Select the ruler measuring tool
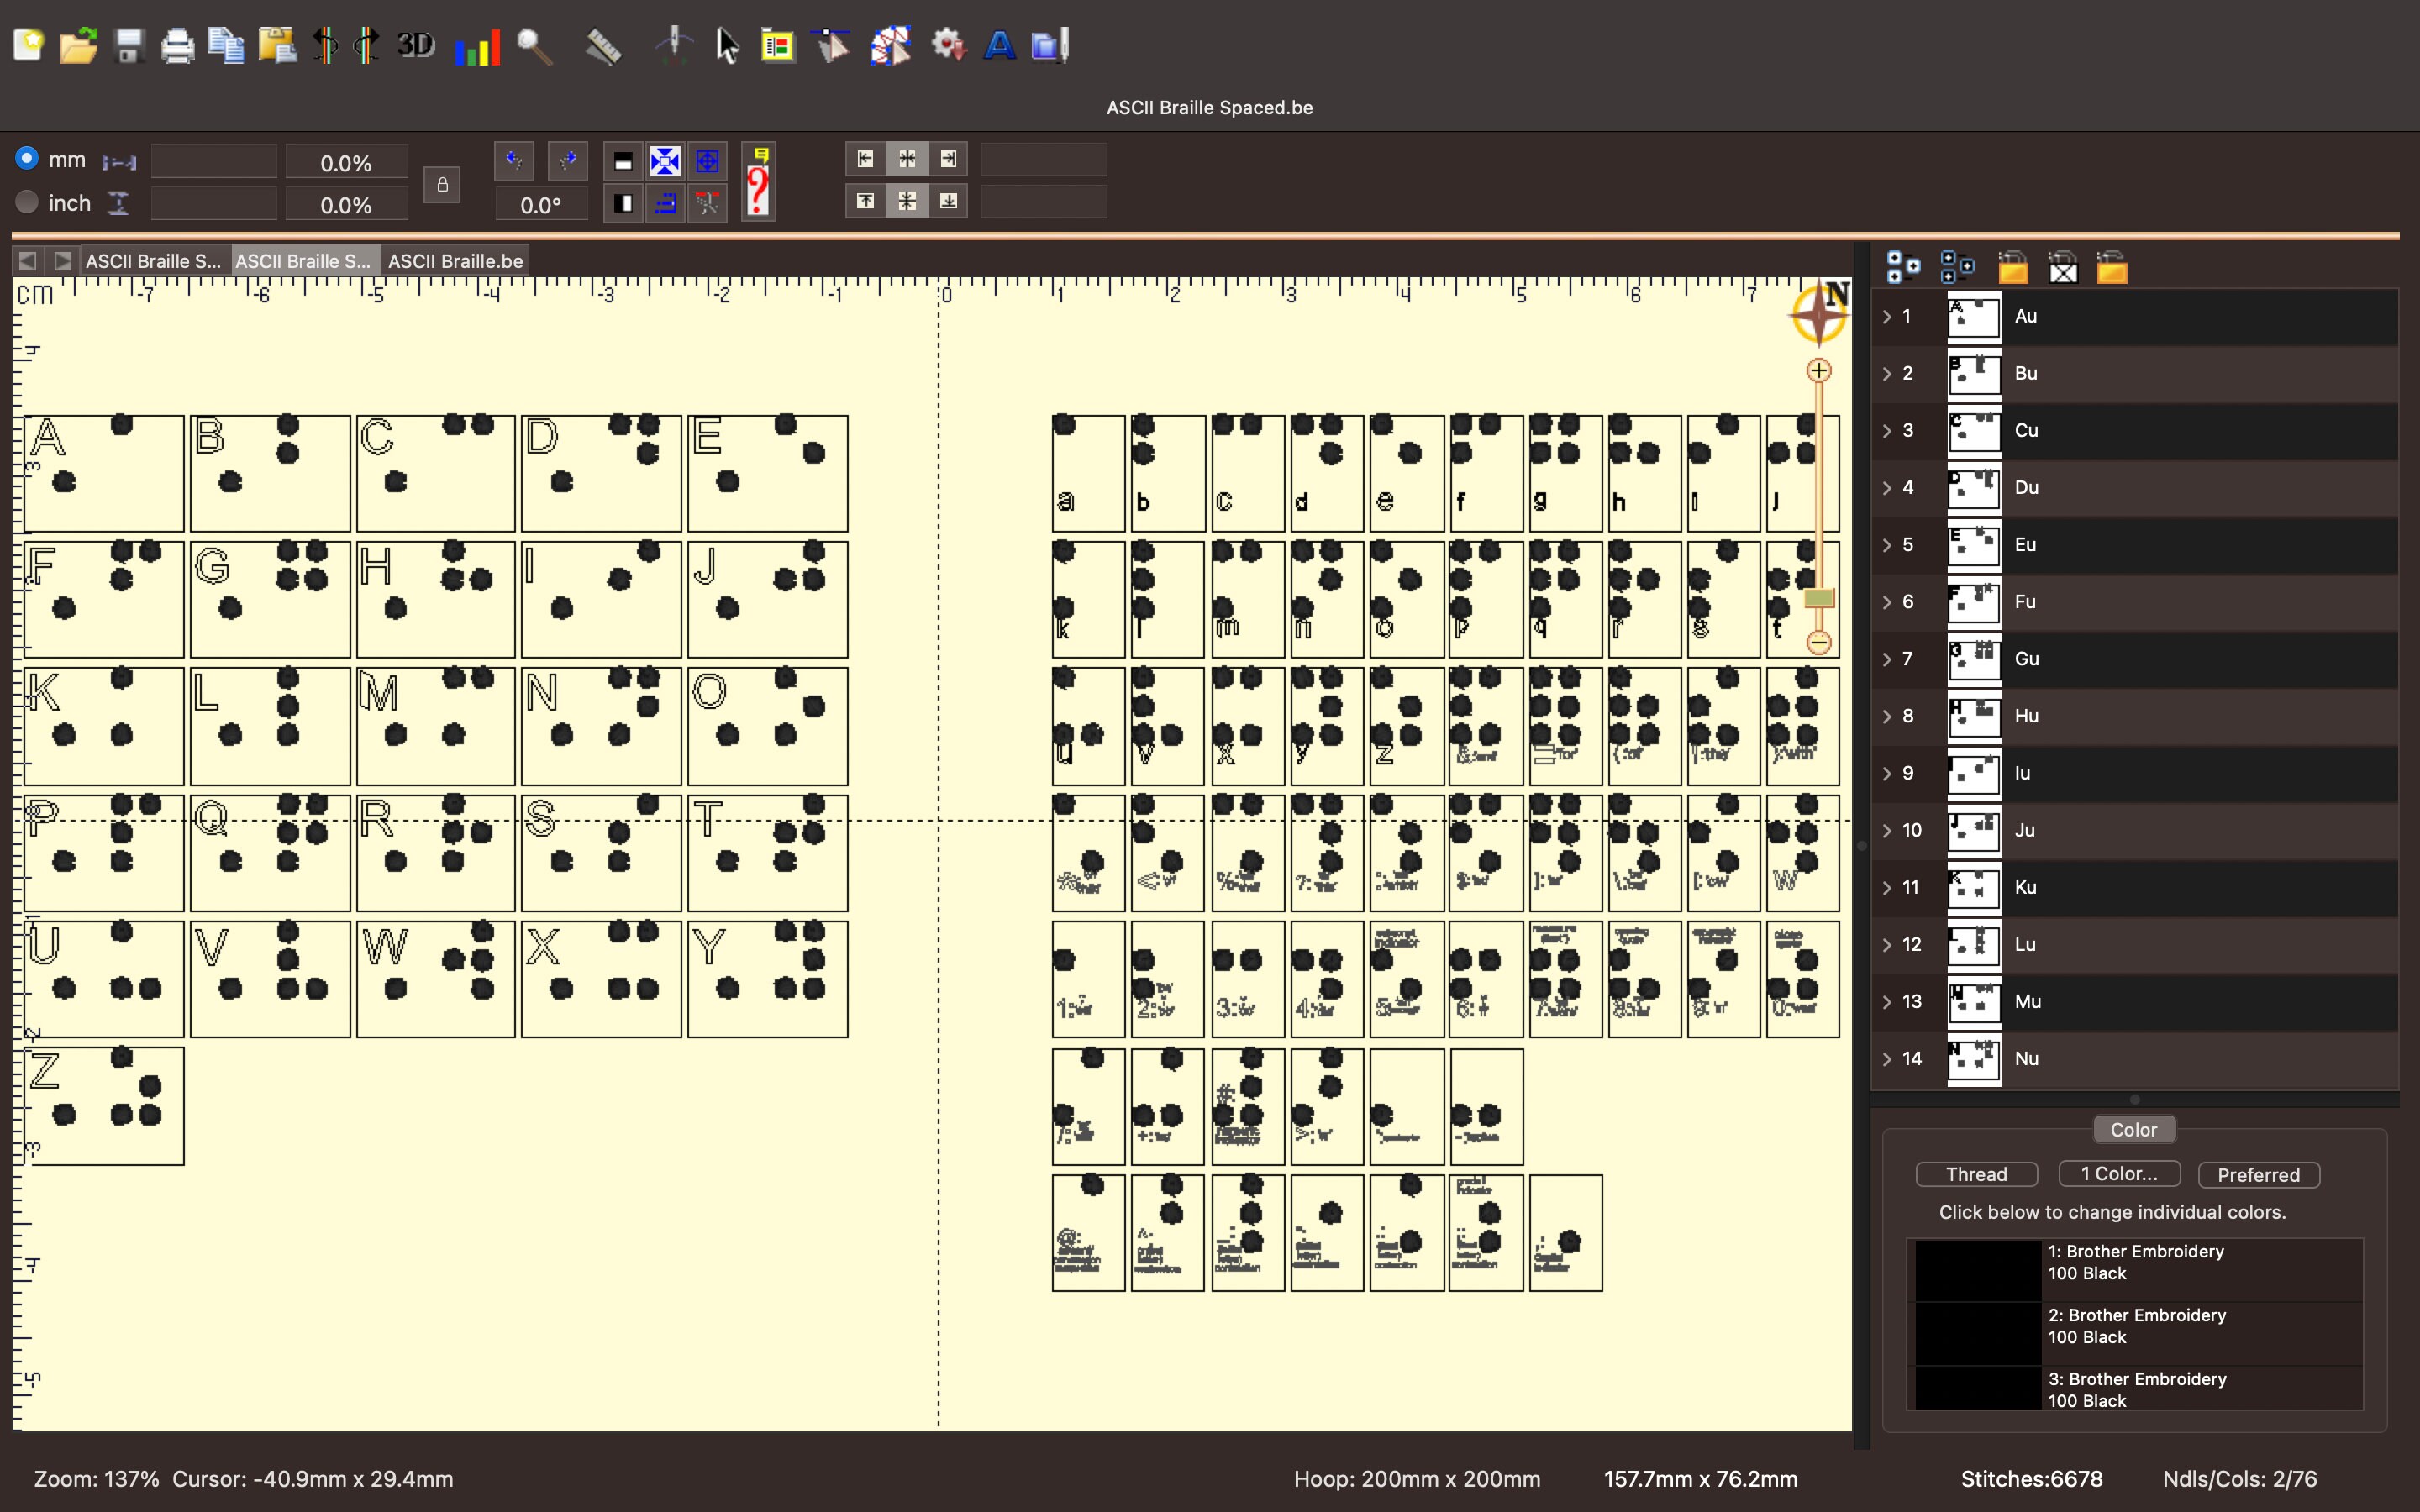 (604, 45)
